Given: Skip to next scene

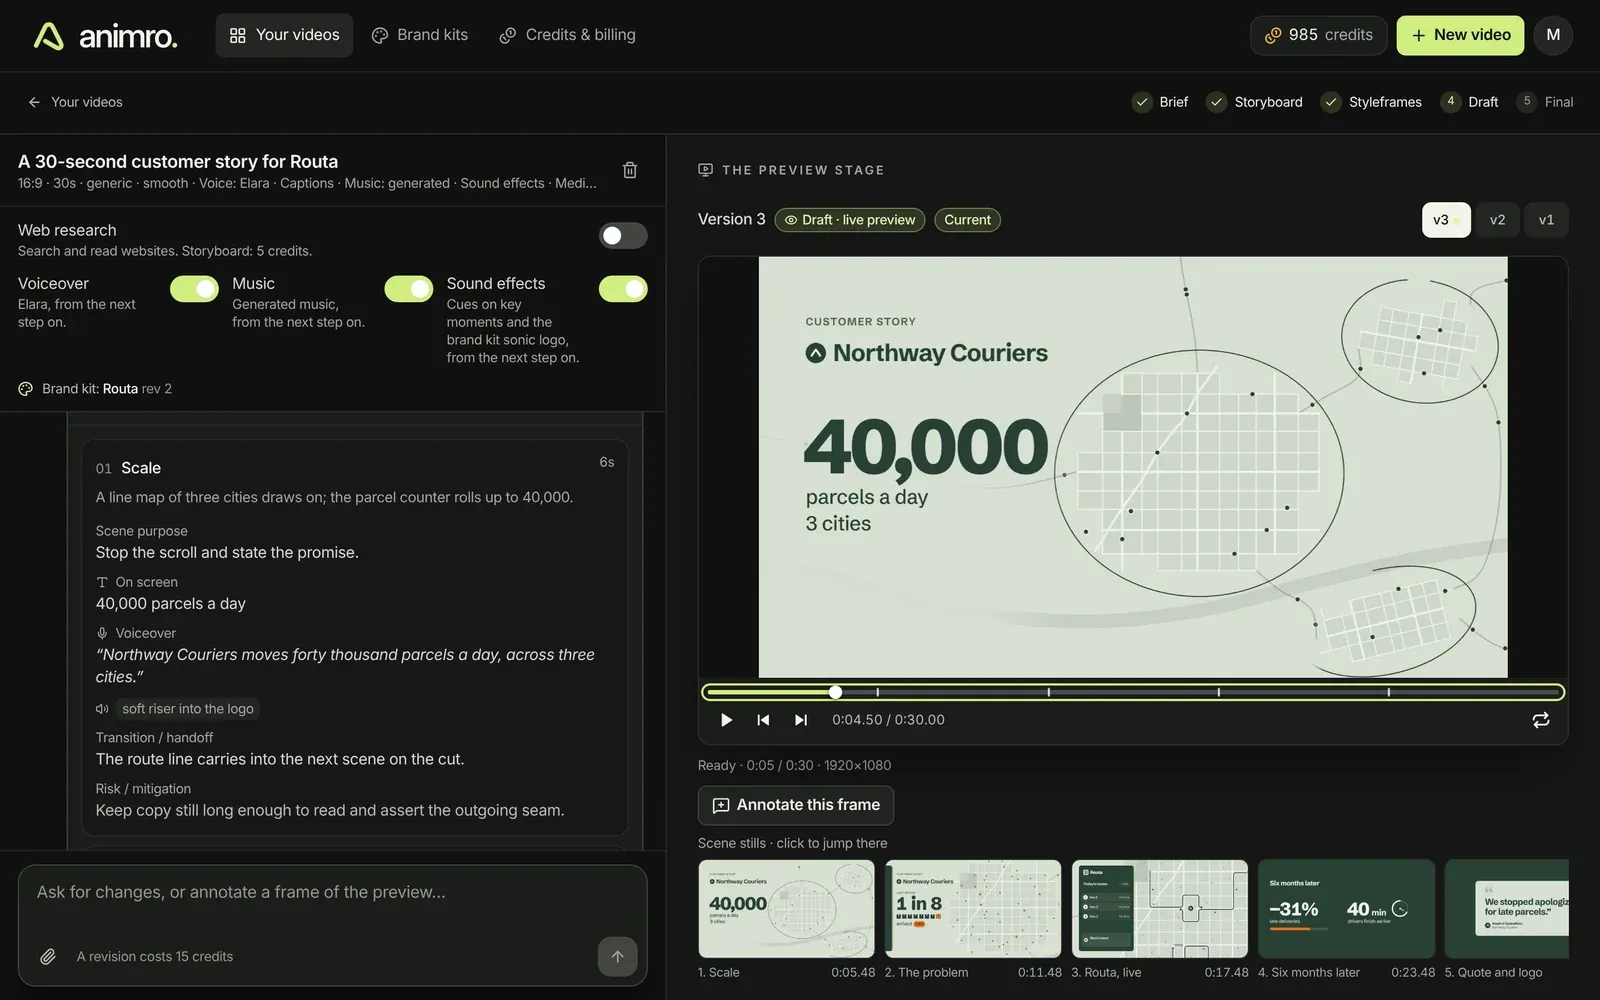Looking at the screenshot, I should [x=801, y=720].
